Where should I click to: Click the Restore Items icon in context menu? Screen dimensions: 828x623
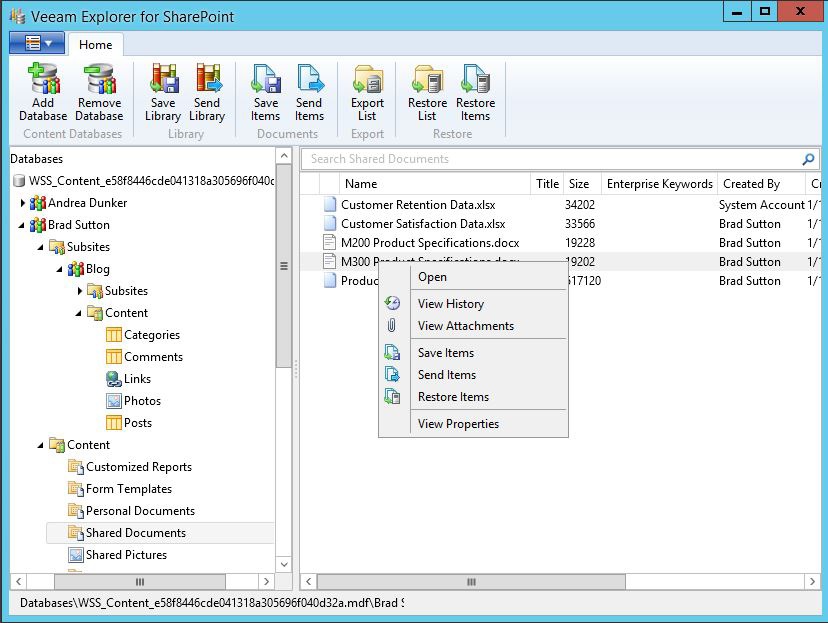pos(392,397)
